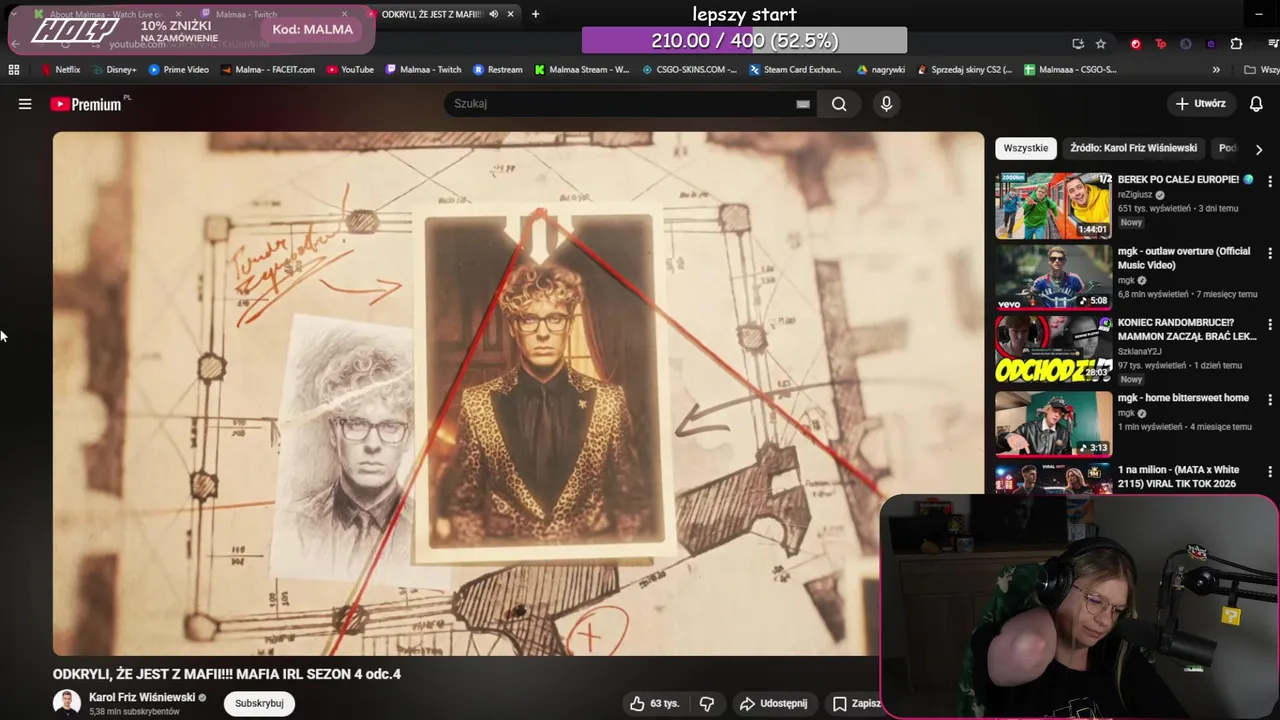The height and width of the screenshot is (720, 1280).
Task: Show more filter chips with right arrow
Action: click(1259, 149)
